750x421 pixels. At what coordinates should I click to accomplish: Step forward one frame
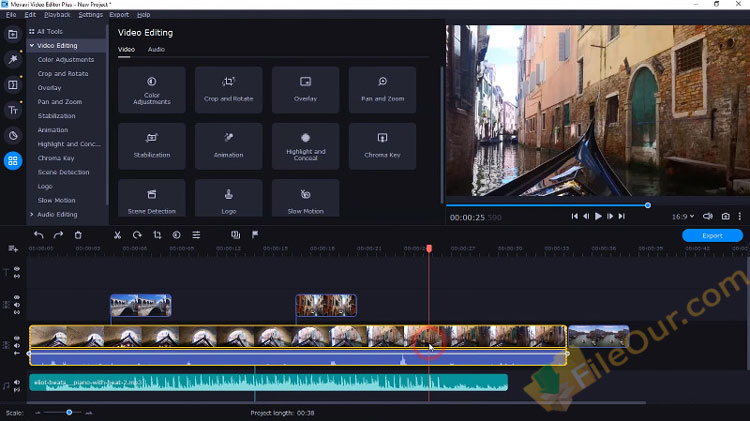pyautogui.click(x=610, y=216)
